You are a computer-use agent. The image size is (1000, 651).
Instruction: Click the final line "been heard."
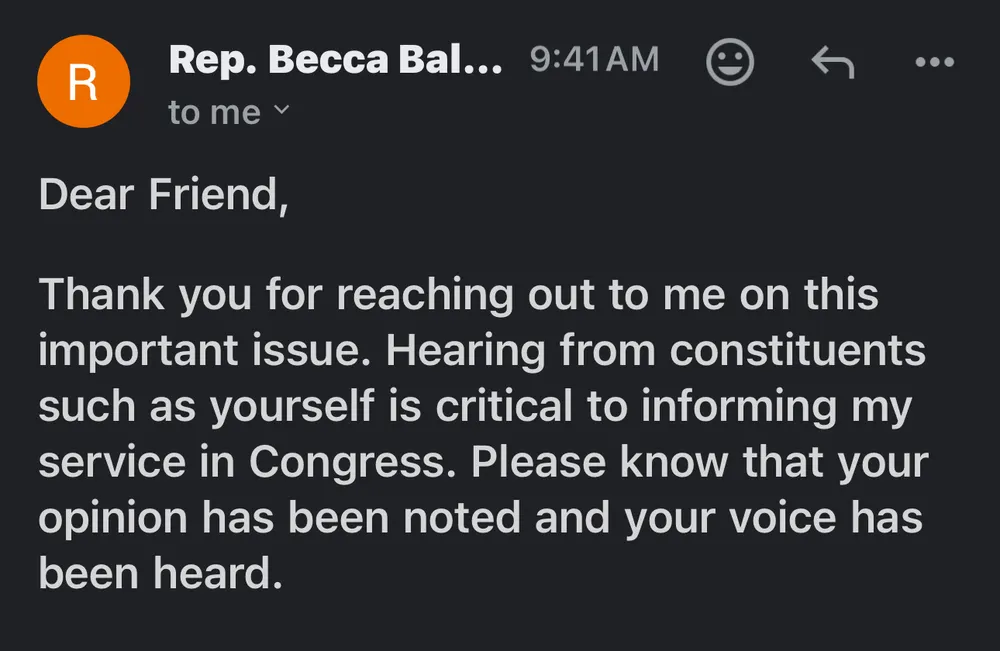coord(155,575)
